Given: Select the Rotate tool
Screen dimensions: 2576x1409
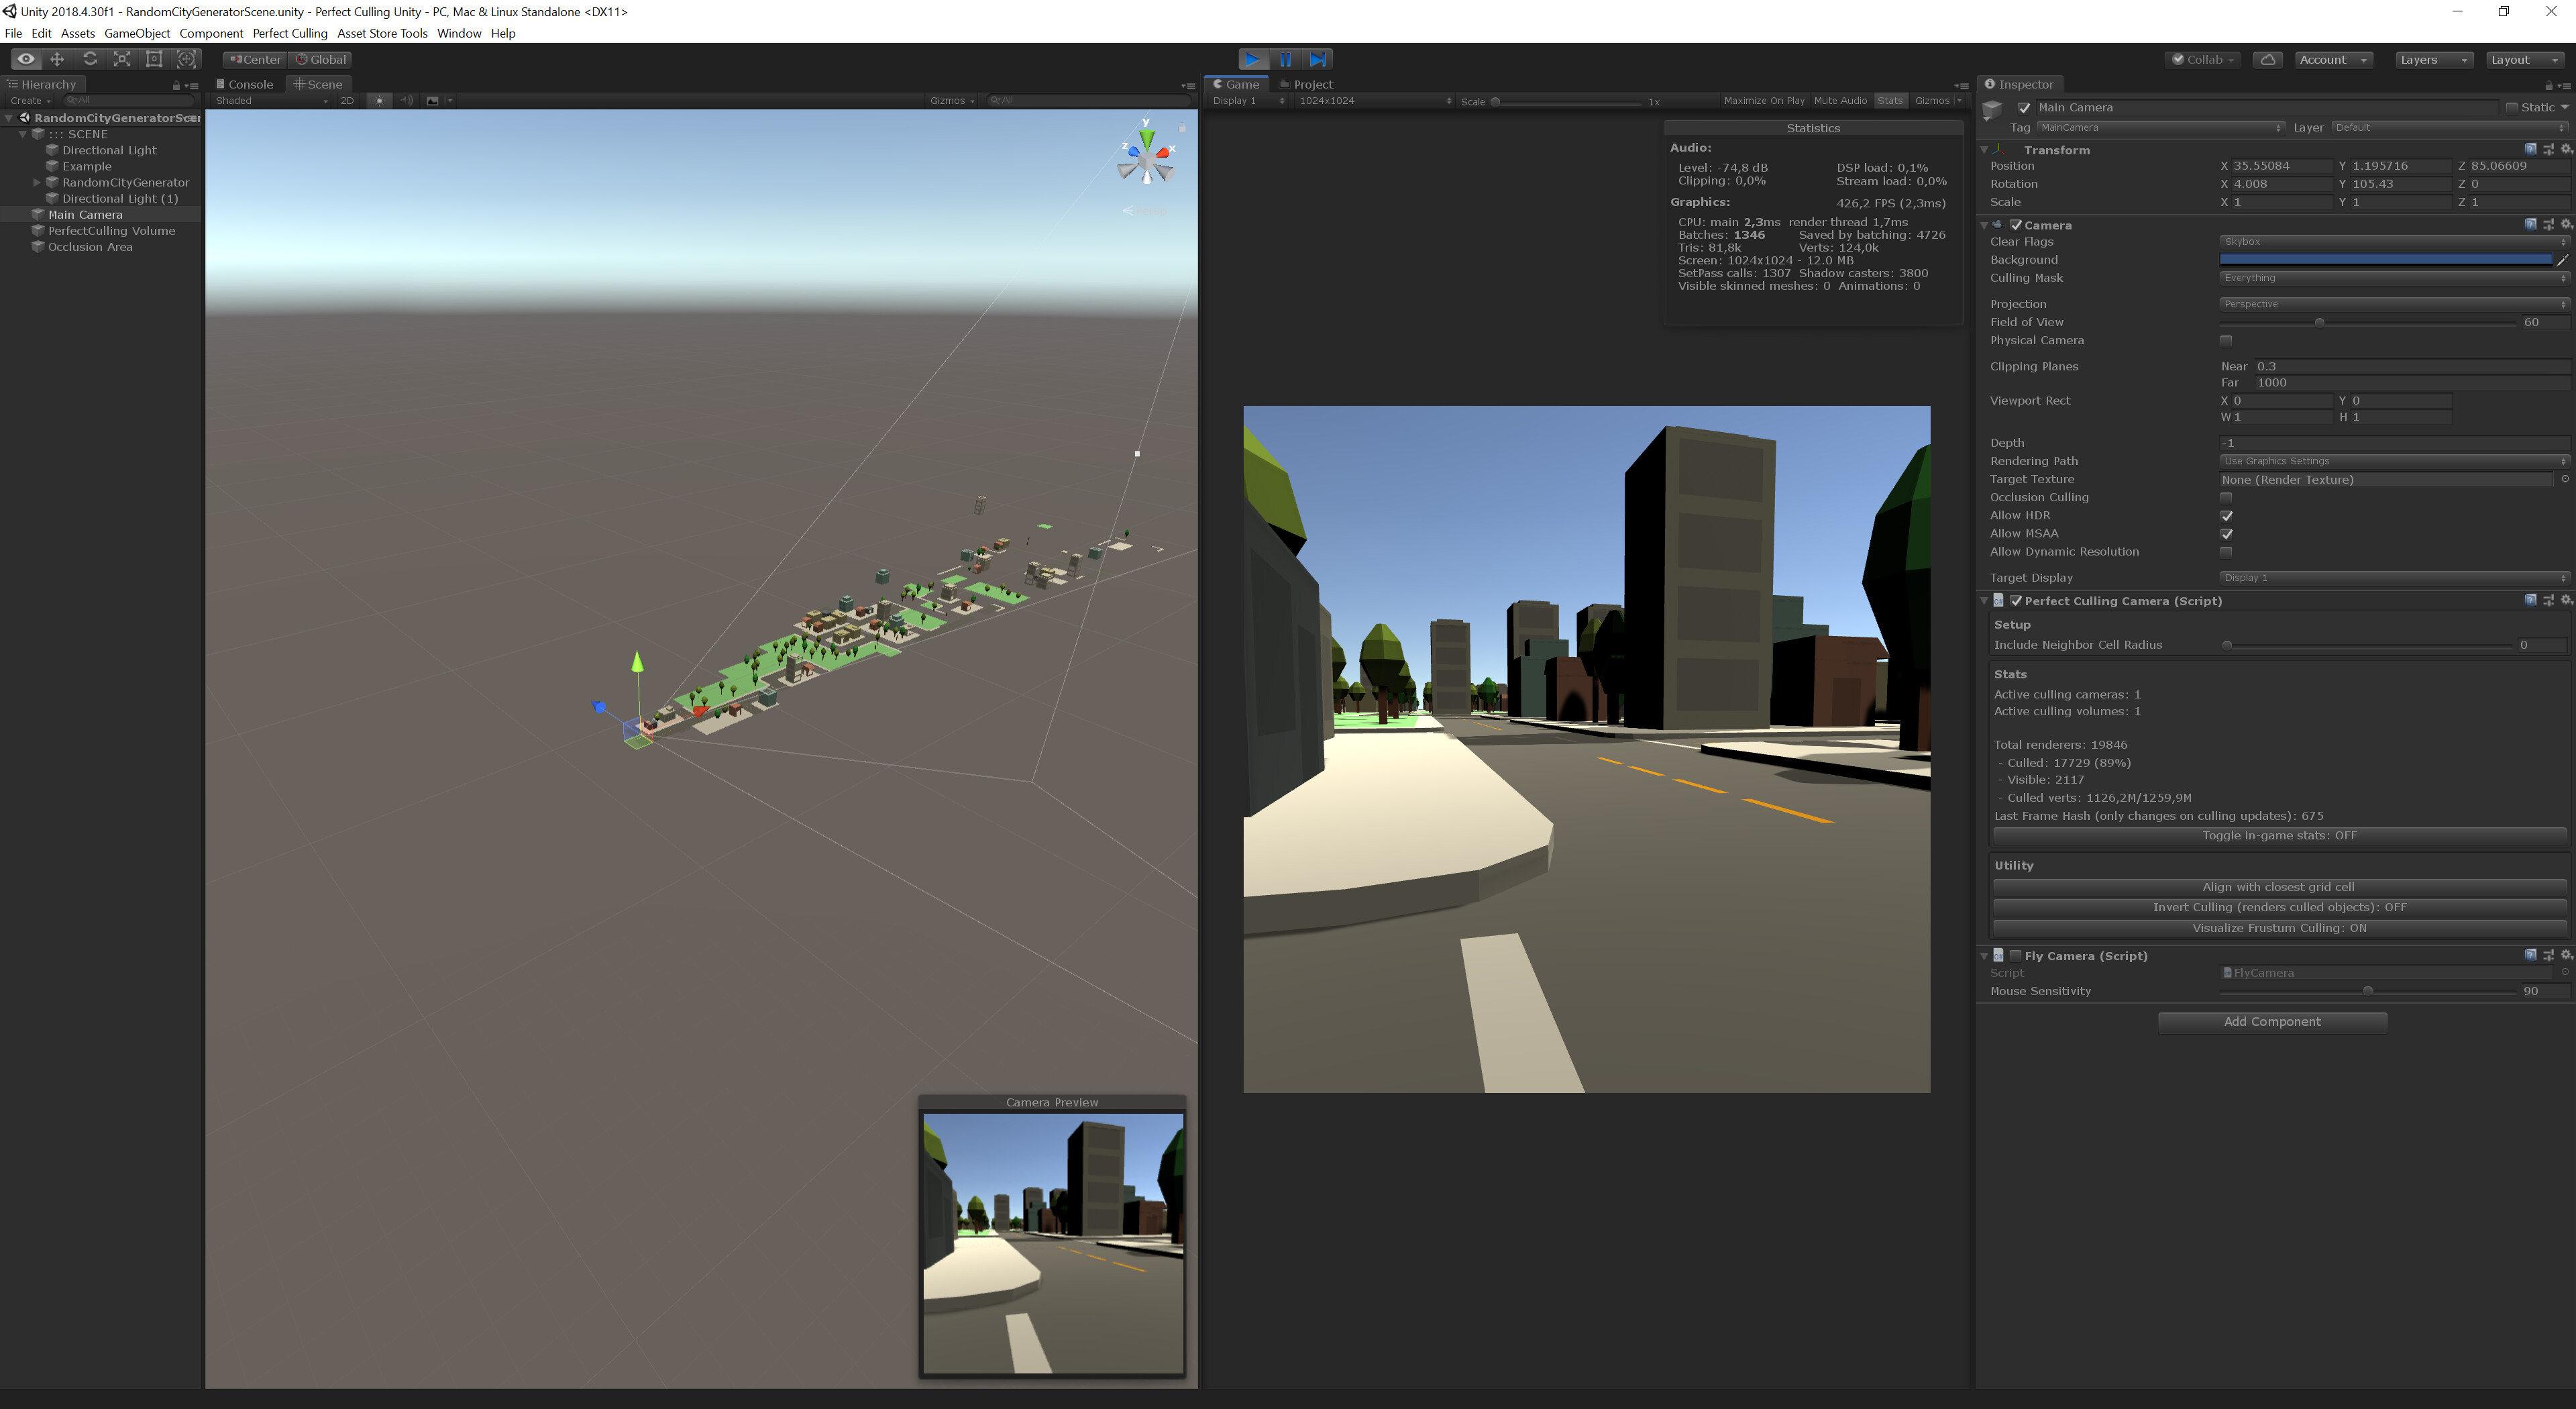Looking at the screenshot, I should click(90, 59).
